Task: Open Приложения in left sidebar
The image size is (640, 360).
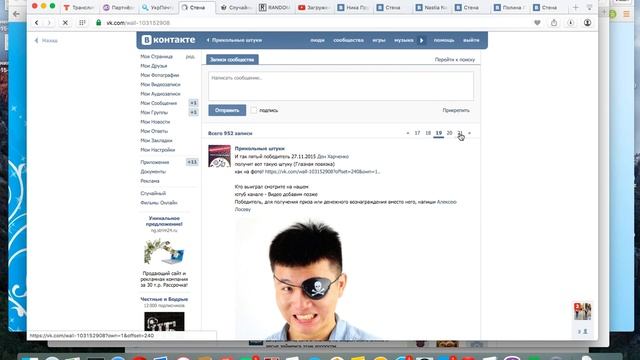Action: click(155, 162)
